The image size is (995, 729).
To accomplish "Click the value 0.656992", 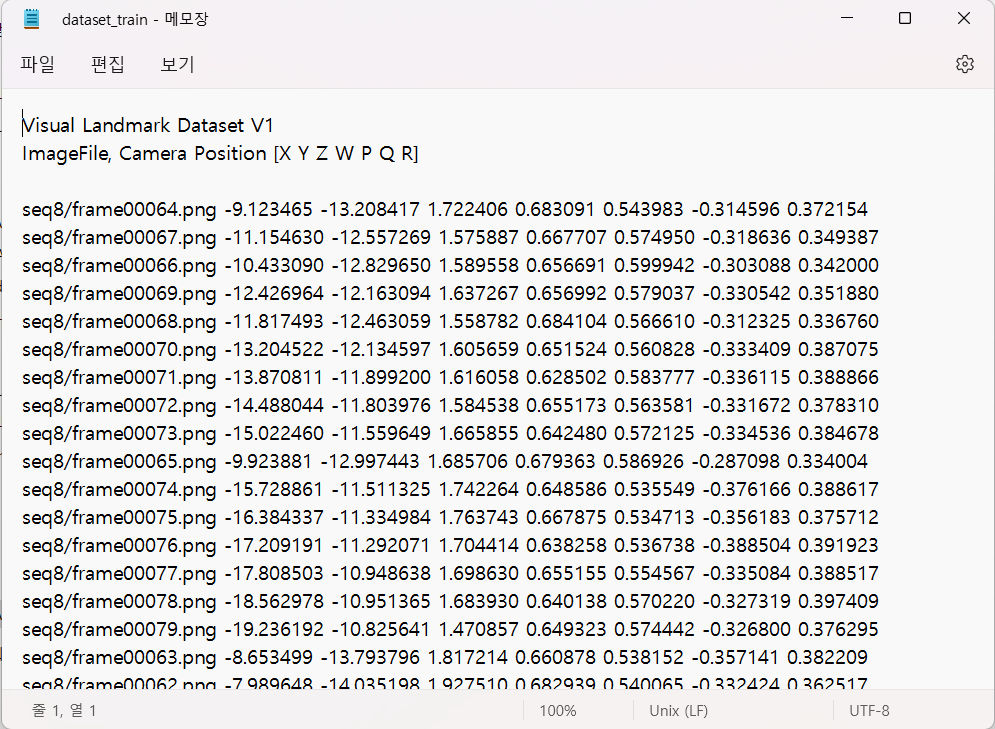I will (566, 293).
